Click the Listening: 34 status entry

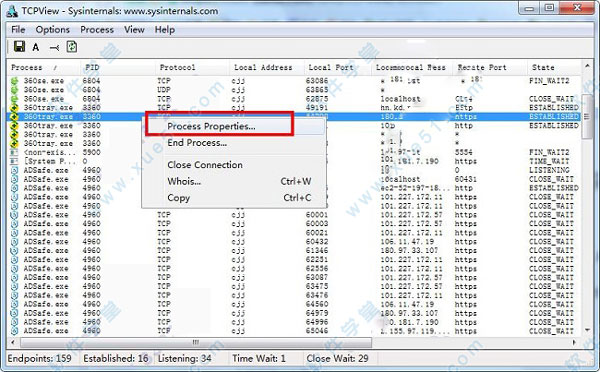pyautogui.click(x=184, y=359)
